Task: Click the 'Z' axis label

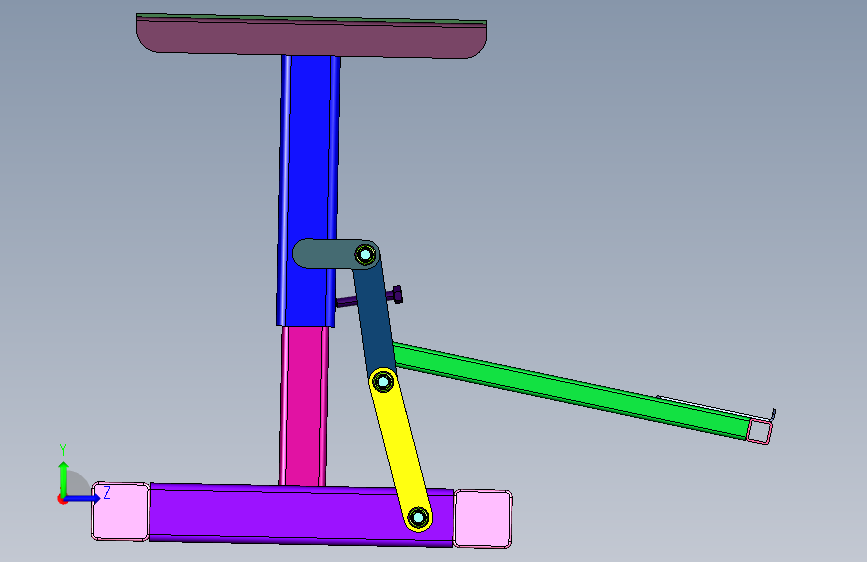Action: tap(107, 492)
